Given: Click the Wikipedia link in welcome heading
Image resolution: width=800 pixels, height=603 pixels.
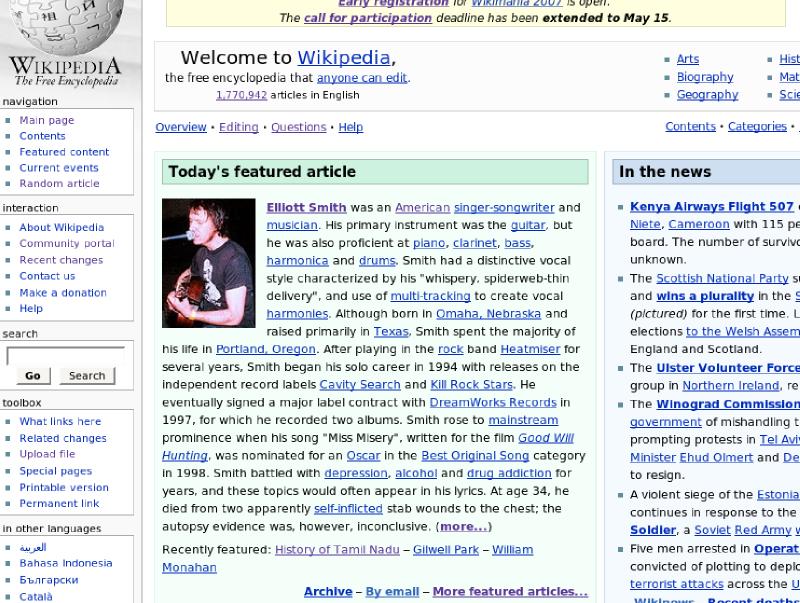Looking at the screenshot, I should tap(344, 58).
